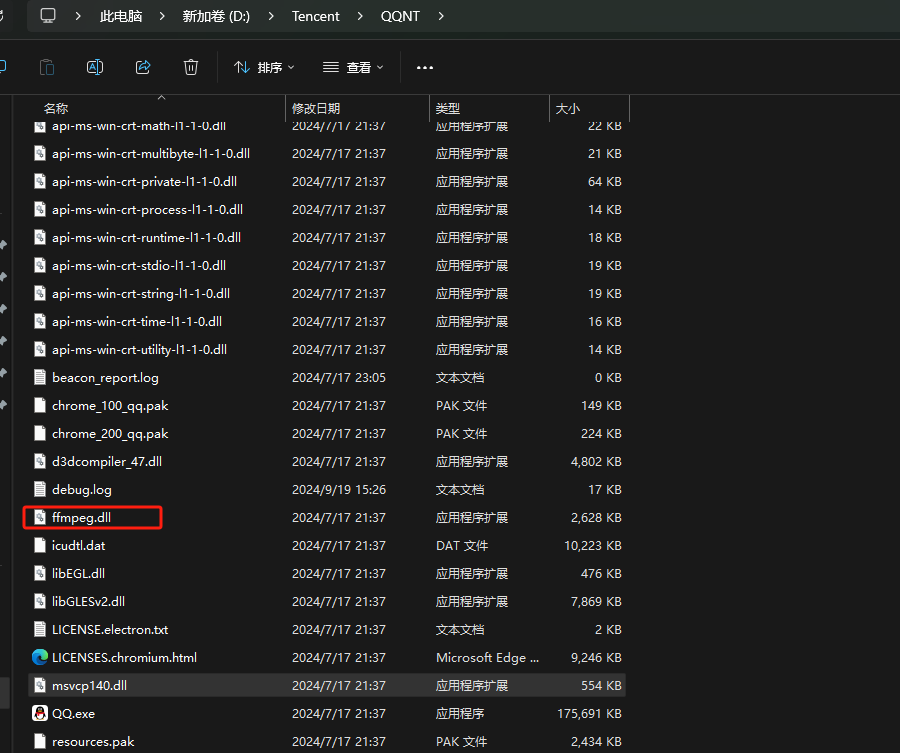The width and height of the screenshot is (900, 753).
Task: Click 应用程序 type cell of QQ.exe
Action: click(x=460, y=713)
